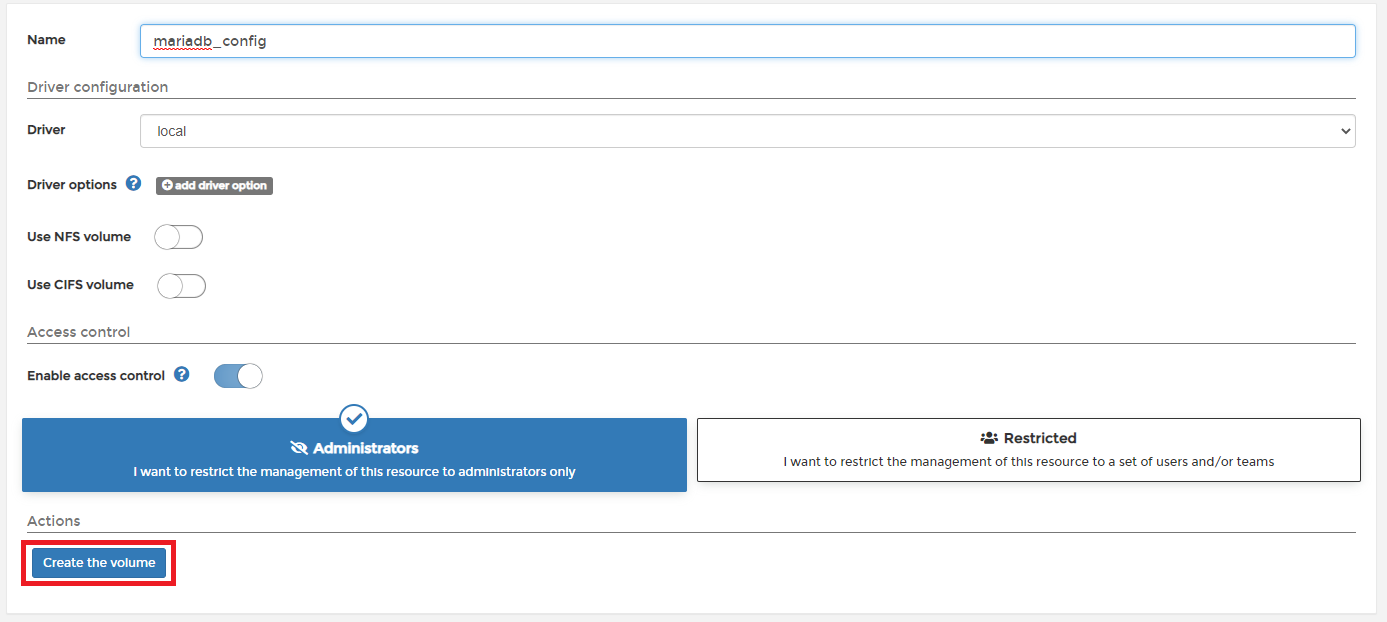Click the Restricted description about users and teams
The height and width of the screenshot is (622, 1387).
(1028, 462)
